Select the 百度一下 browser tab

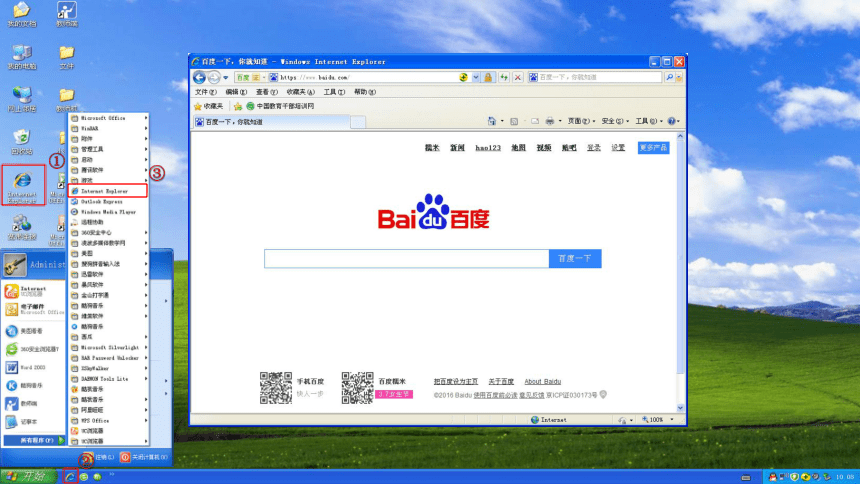pyautogui.click(x=271, y=122)
